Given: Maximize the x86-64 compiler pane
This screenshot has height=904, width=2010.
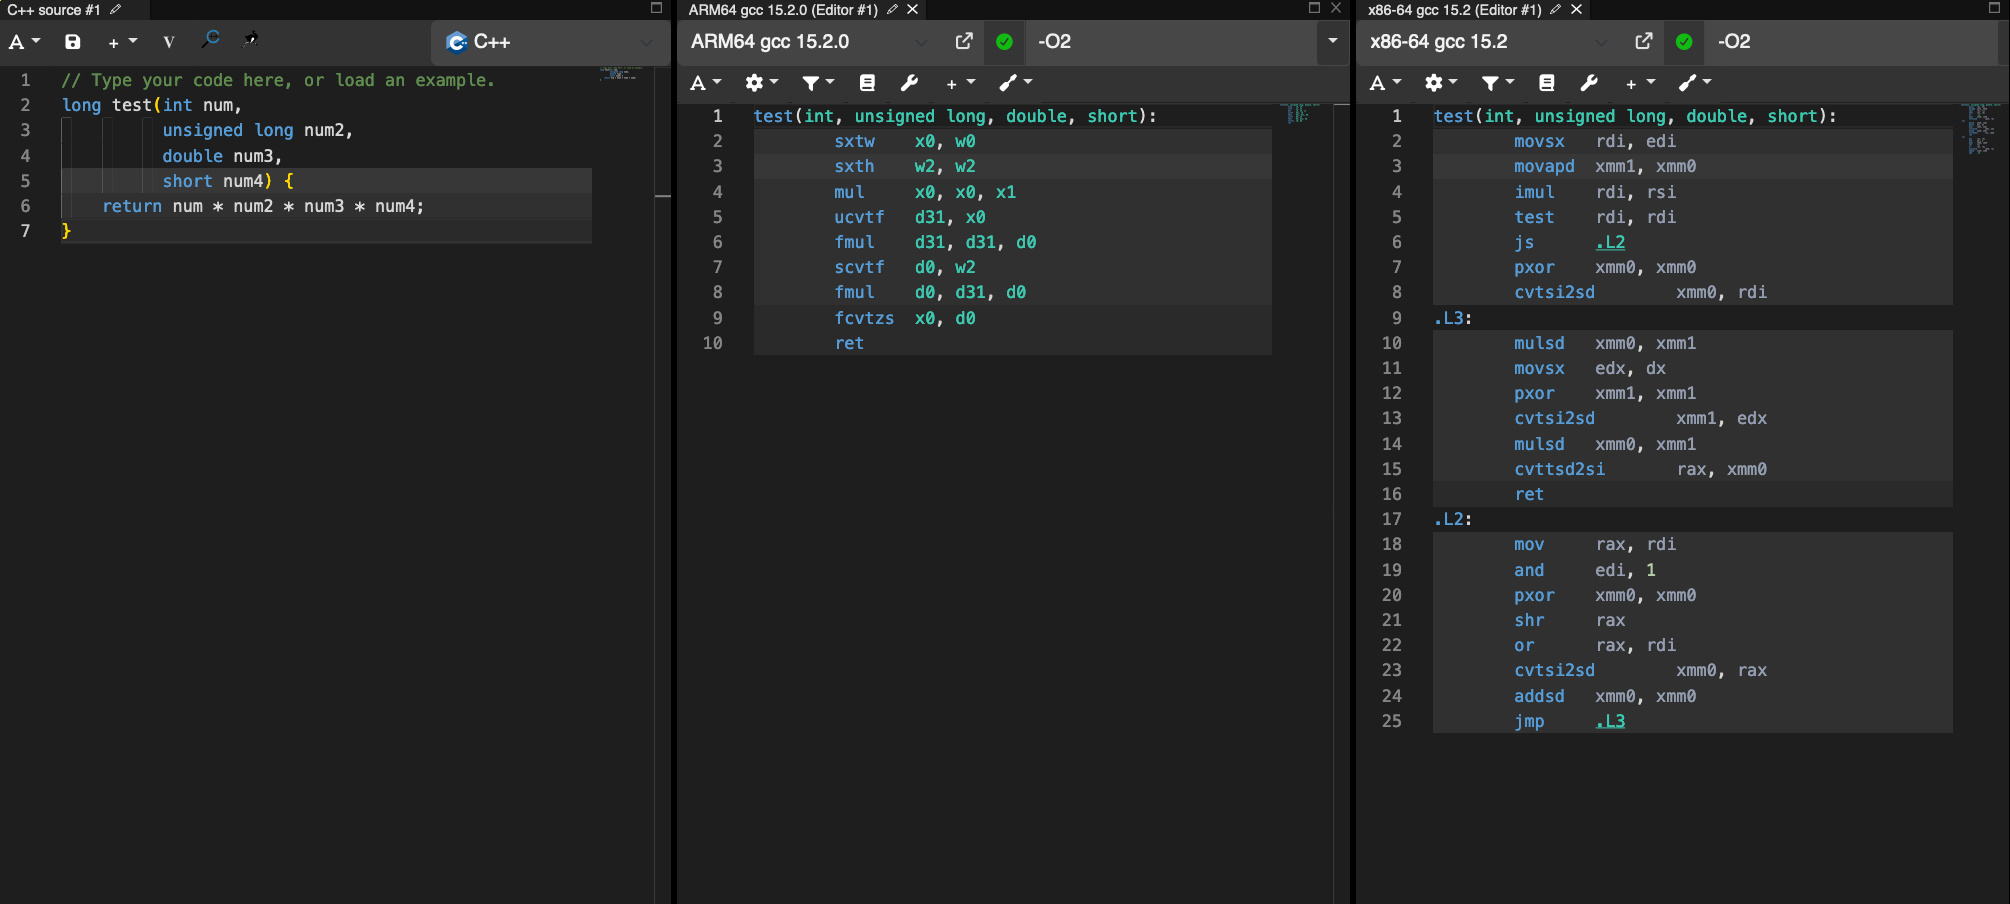Looking at the screenshot, I should tap(1994, 8).
